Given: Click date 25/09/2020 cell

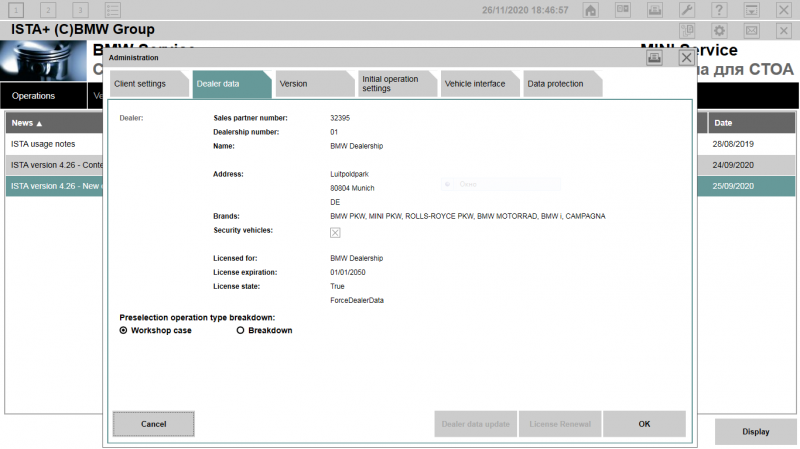Looking at the screenshot, I should tap(733, 186).
